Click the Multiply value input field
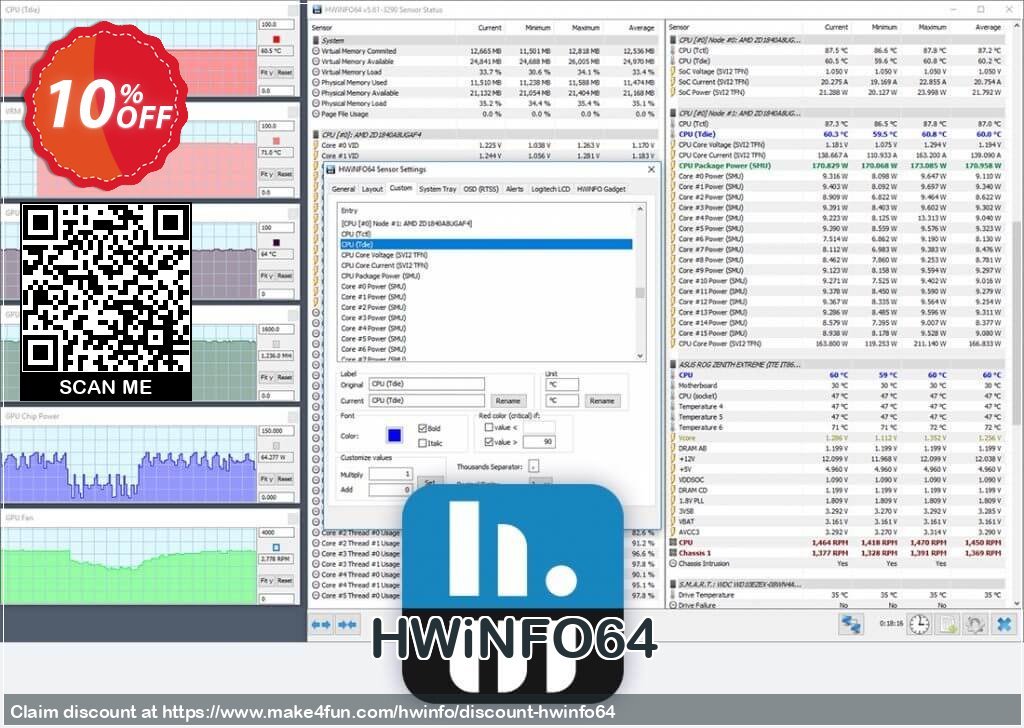 (391, 474)
